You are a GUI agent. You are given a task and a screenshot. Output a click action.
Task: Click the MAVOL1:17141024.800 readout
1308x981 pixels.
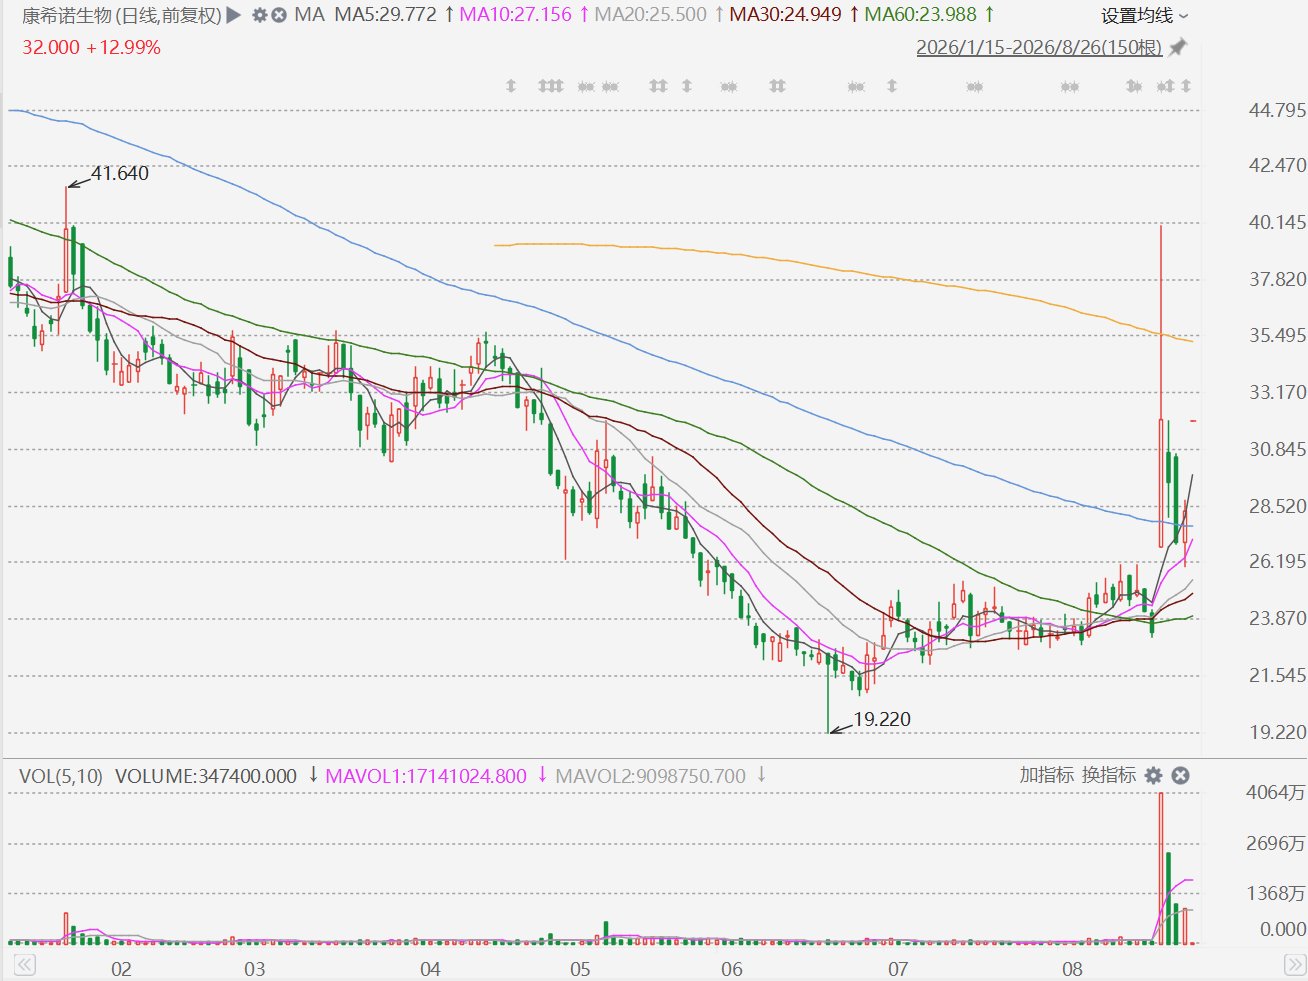tap(426, 776)
